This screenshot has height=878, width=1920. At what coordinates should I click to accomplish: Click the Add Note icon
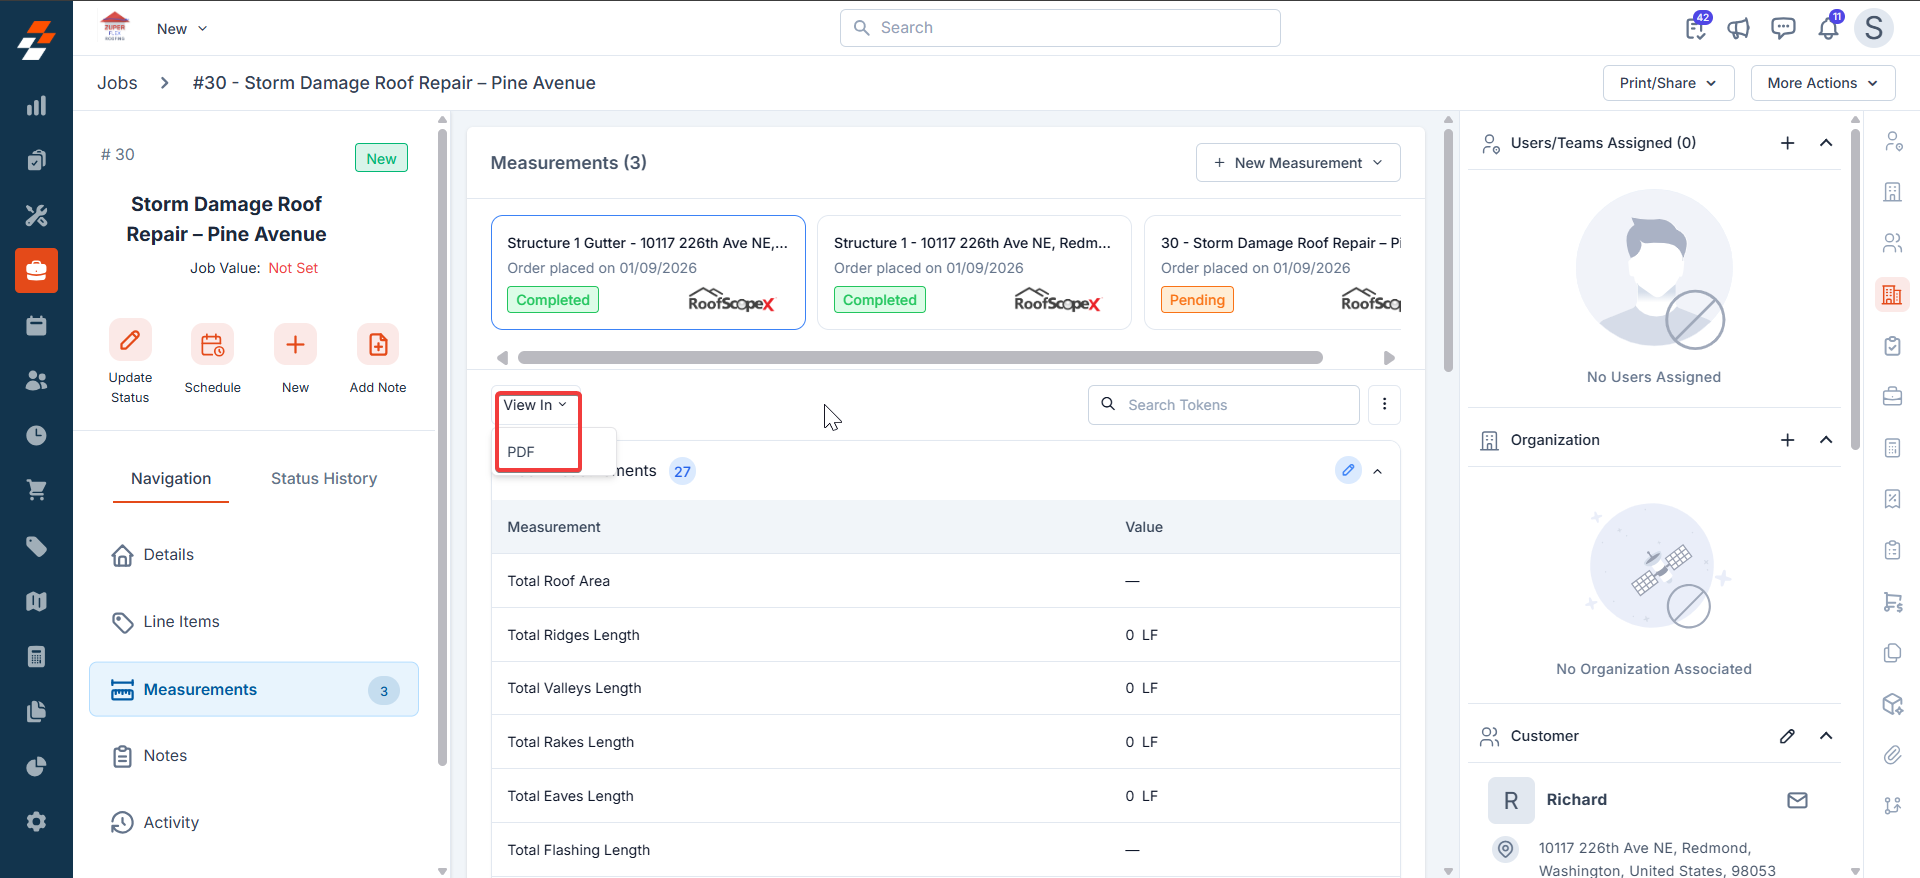pos(378,345)
